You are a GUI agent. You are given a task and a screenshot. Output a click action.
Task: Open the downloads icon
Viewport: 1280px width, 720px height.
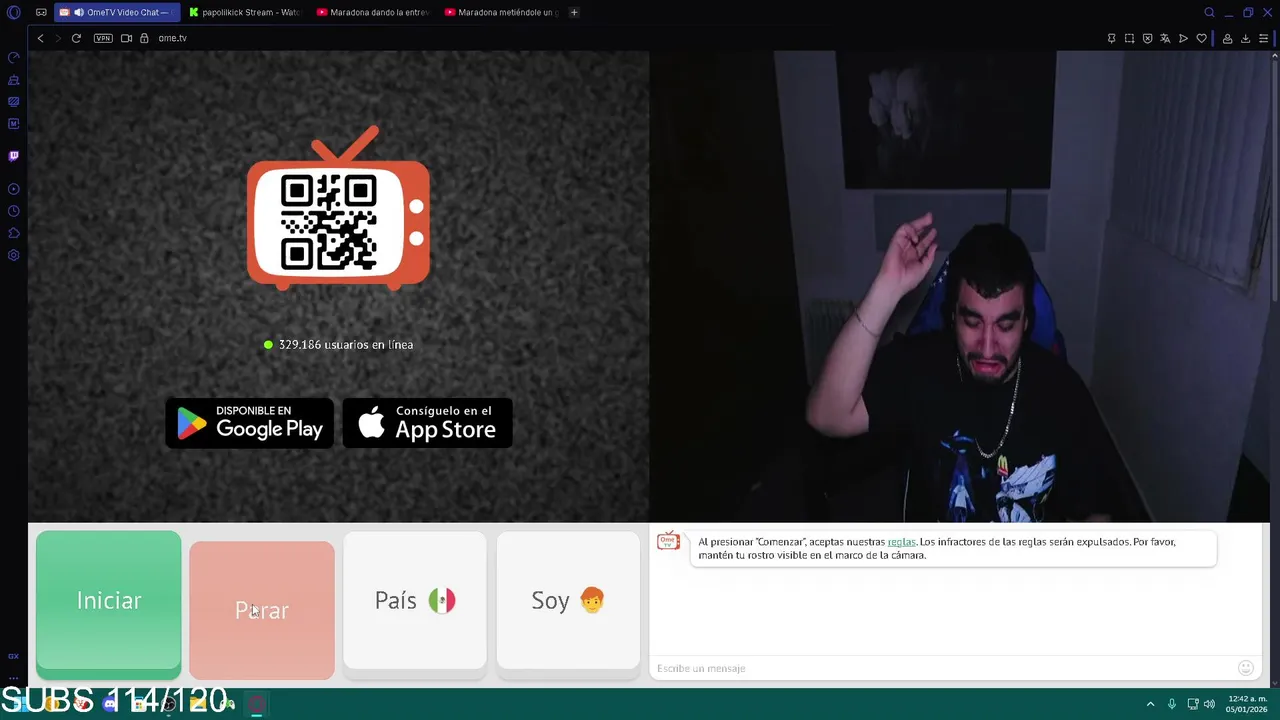click(1245, 38)
